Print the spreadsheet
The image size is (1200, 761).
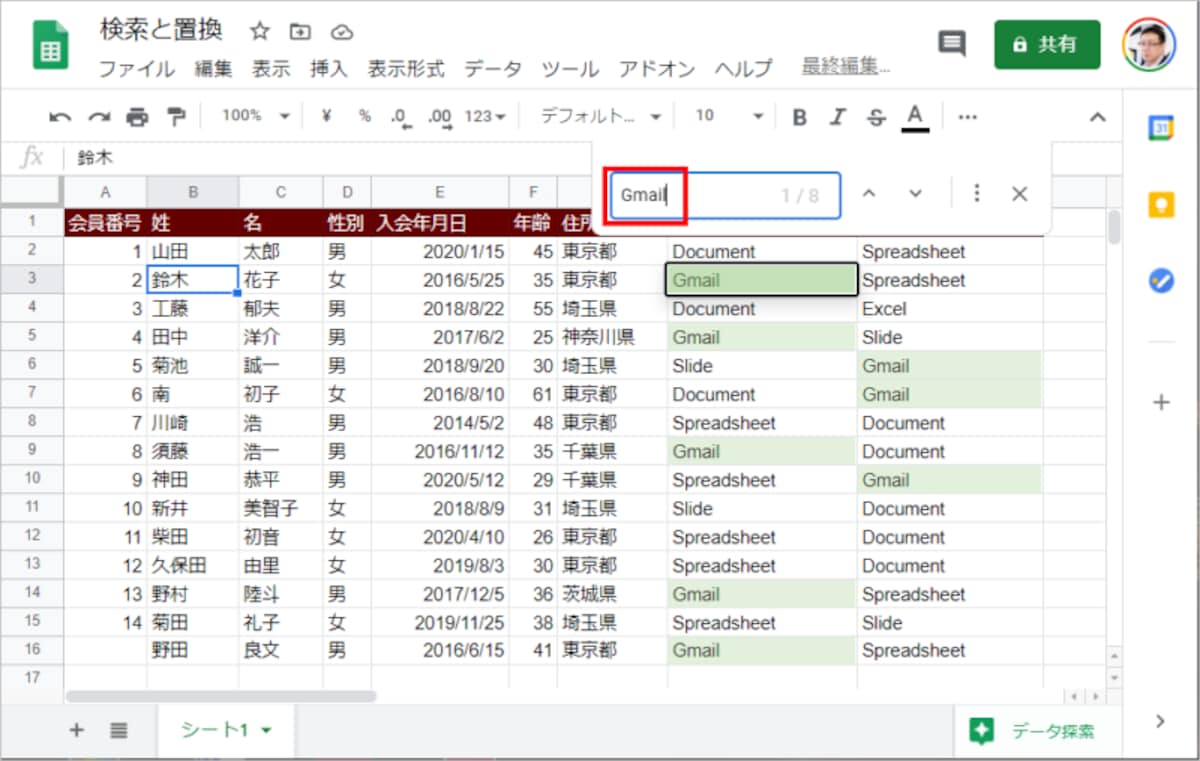137,117
